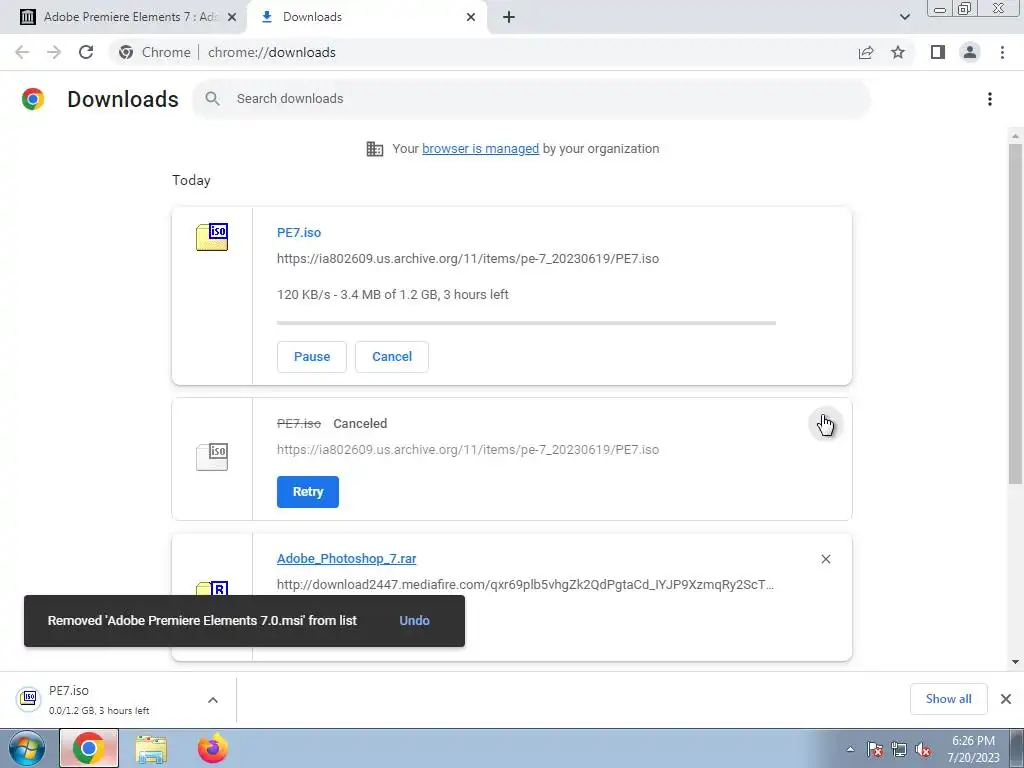Click Show all downloads button
The height and width of the screenshot is (768, 1024).
pos(948,699)
